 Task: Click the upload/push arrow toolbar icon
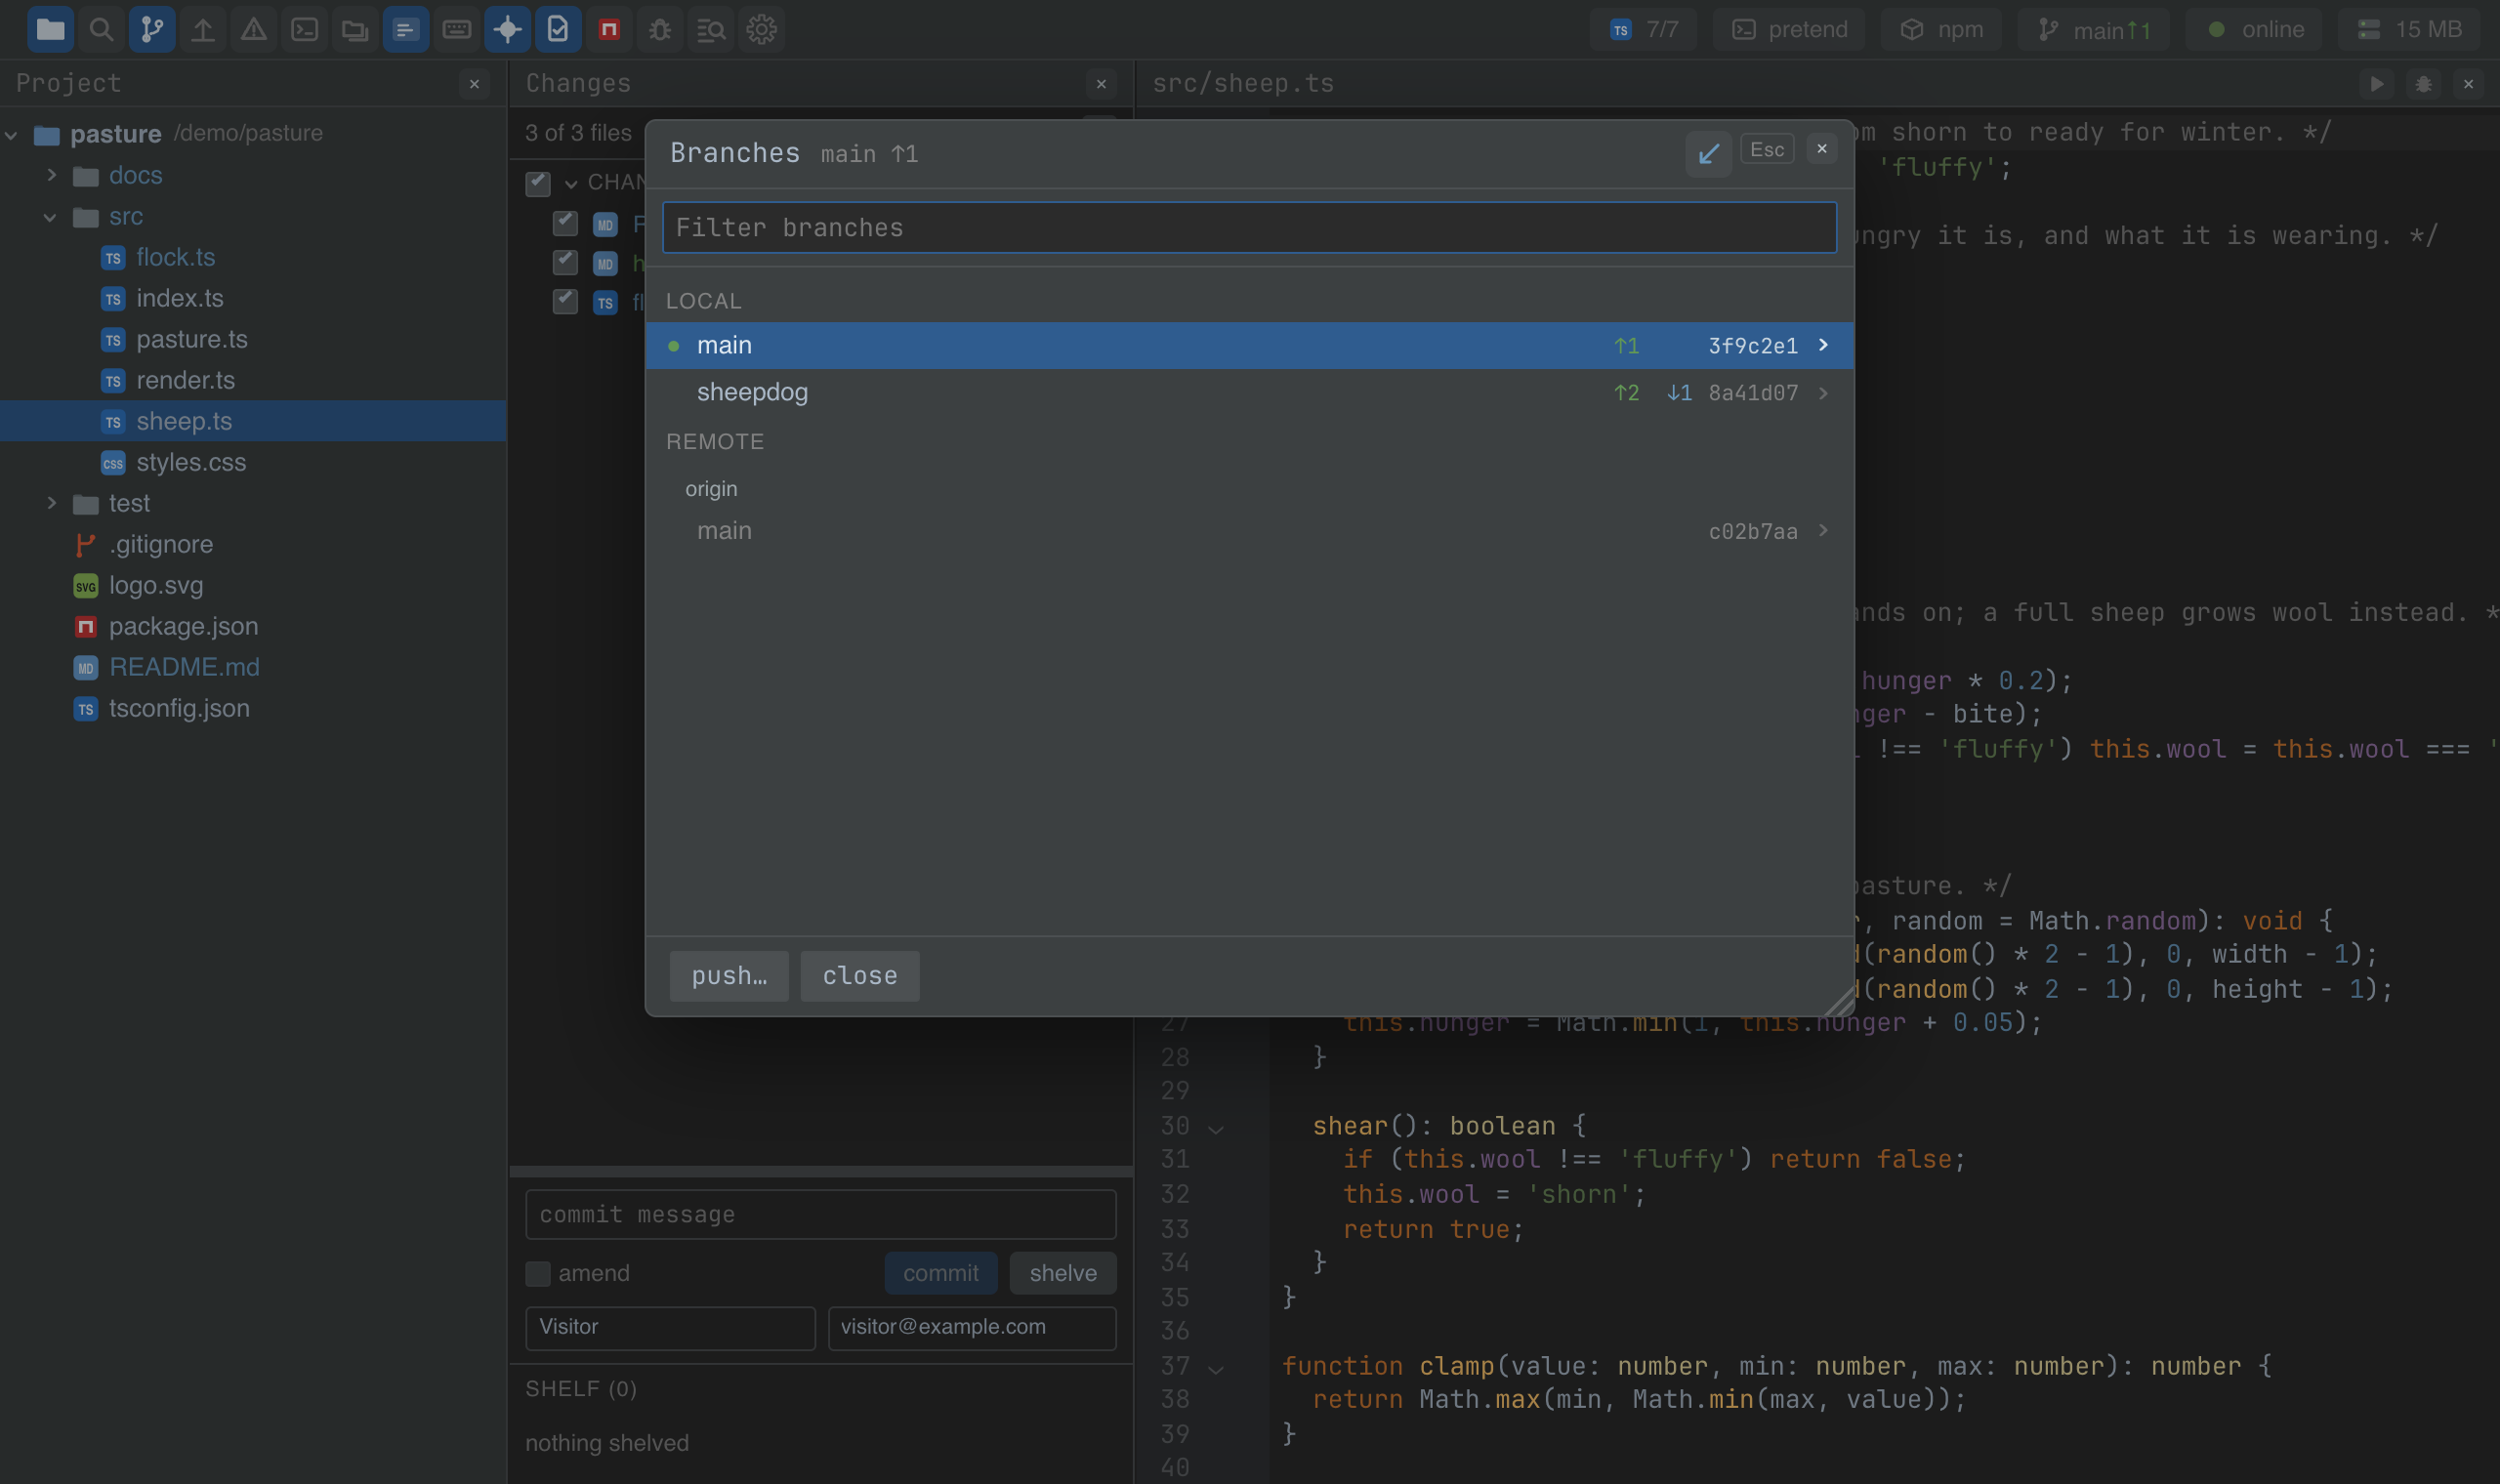click(x=203, y=29)
